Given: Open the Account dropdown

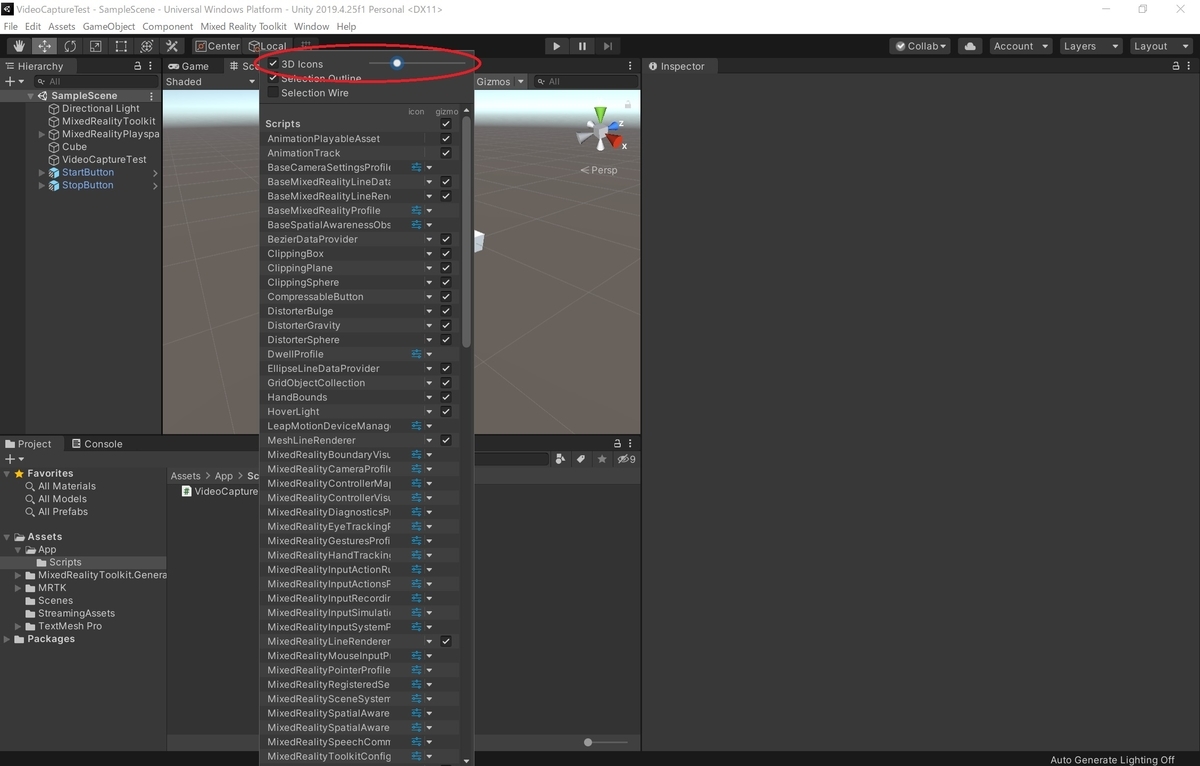Looking at the screenshot, I should point(1020,46).
